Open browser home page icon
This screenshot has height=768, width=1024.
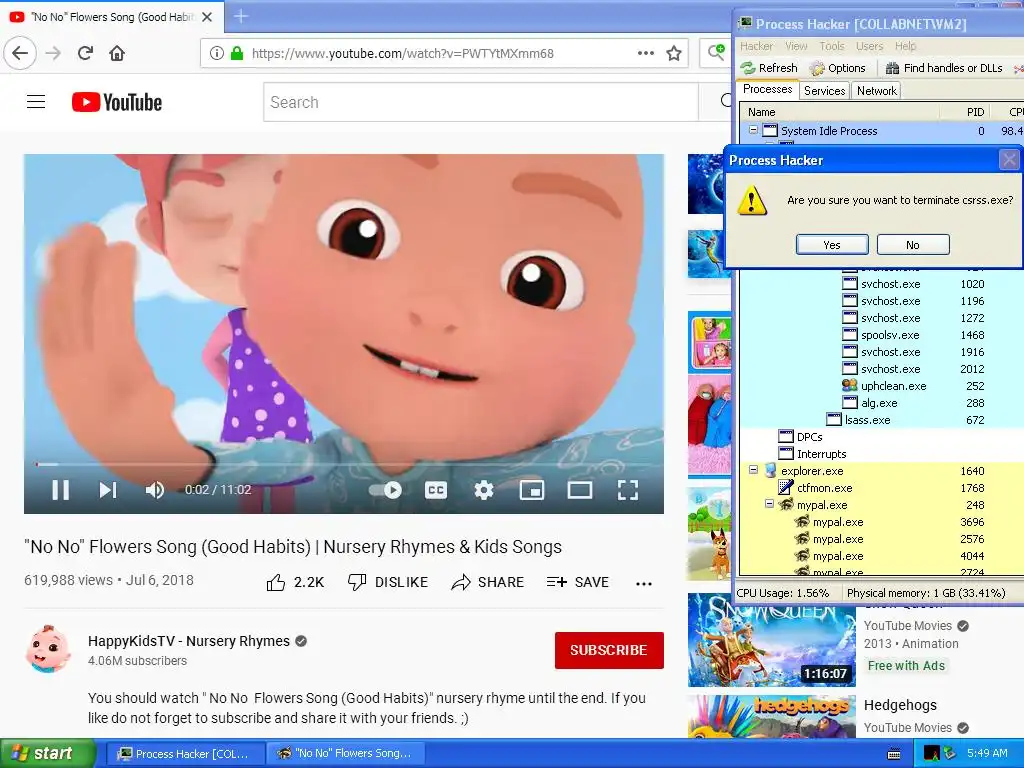point(117,53)
